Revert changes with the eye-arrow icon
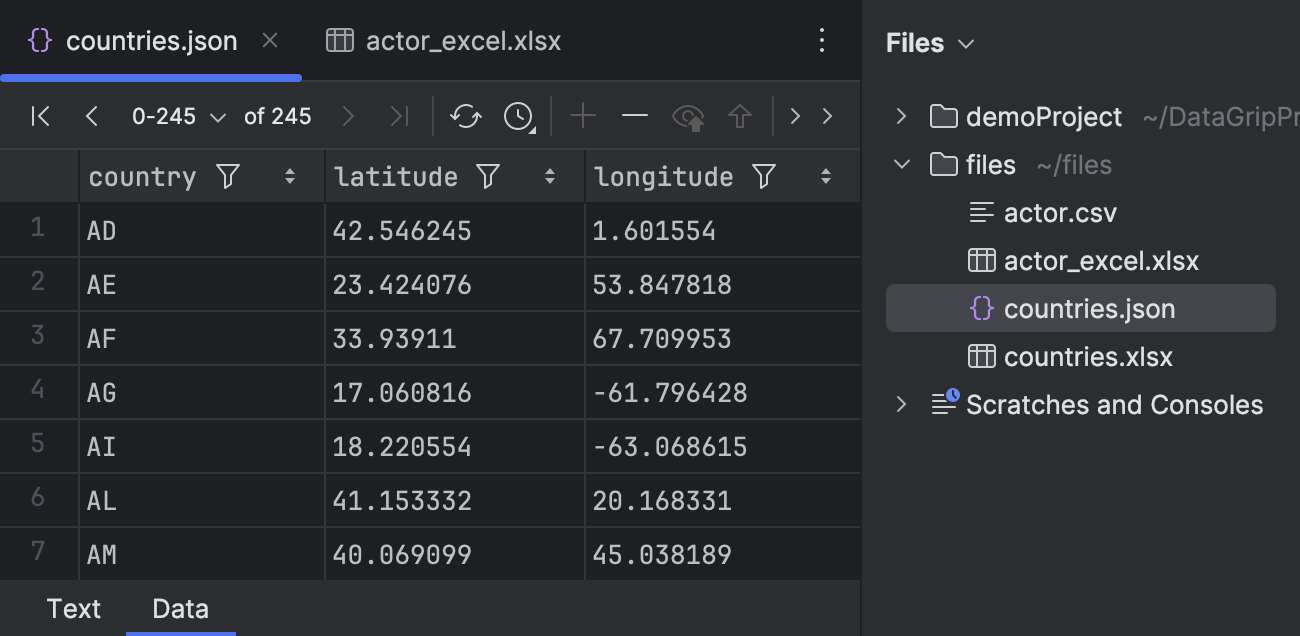Viewport: 1300px width, 636px height. coord(688,116)
